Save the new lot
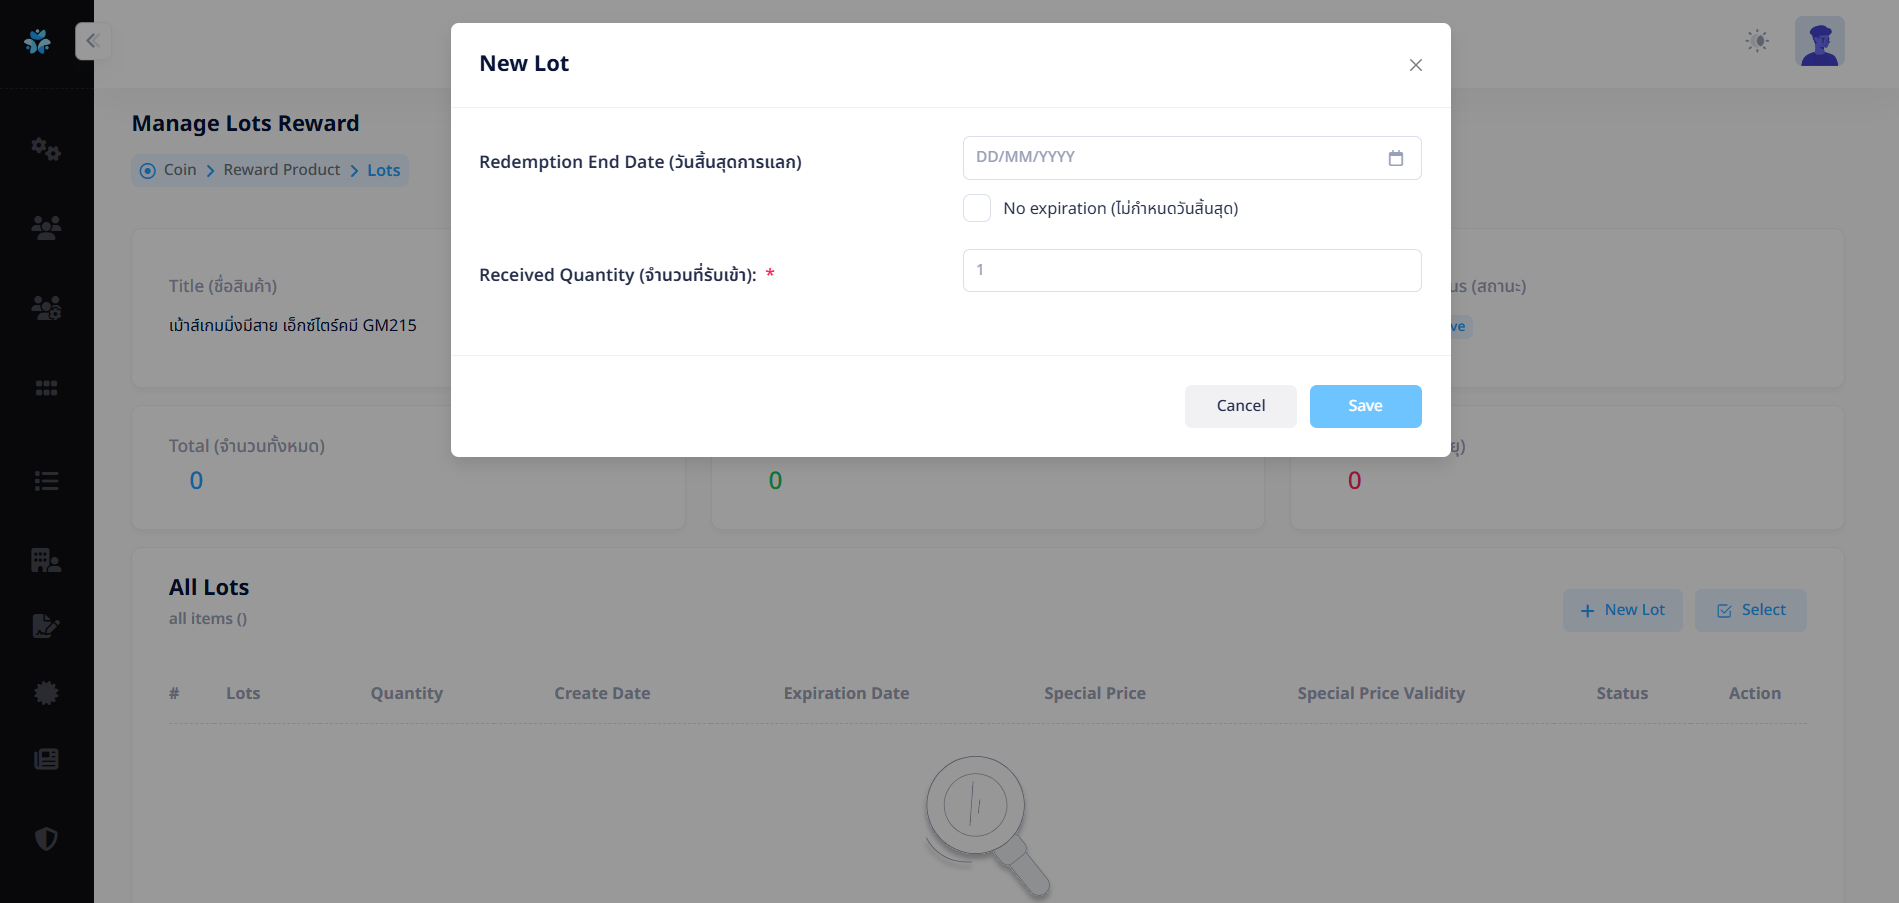Image resolution: width=1899 pixels, height=903 pixels. click(1365, 406)
